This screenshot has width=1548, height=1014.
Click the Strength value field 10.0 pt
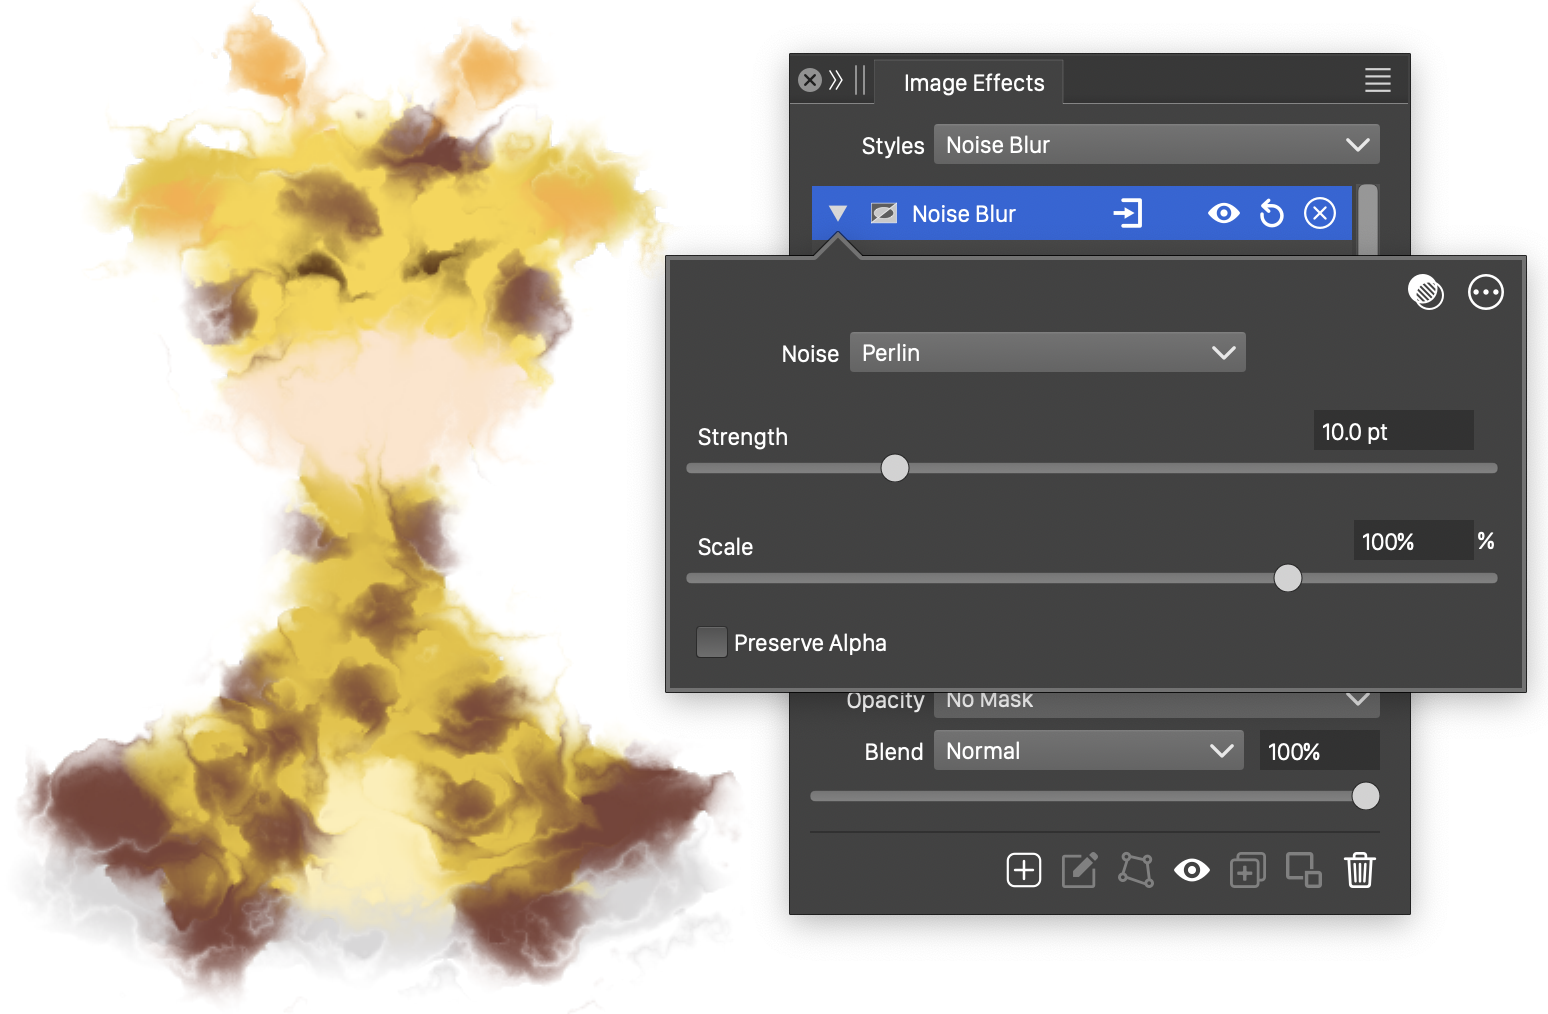(x=1392, y=432)
